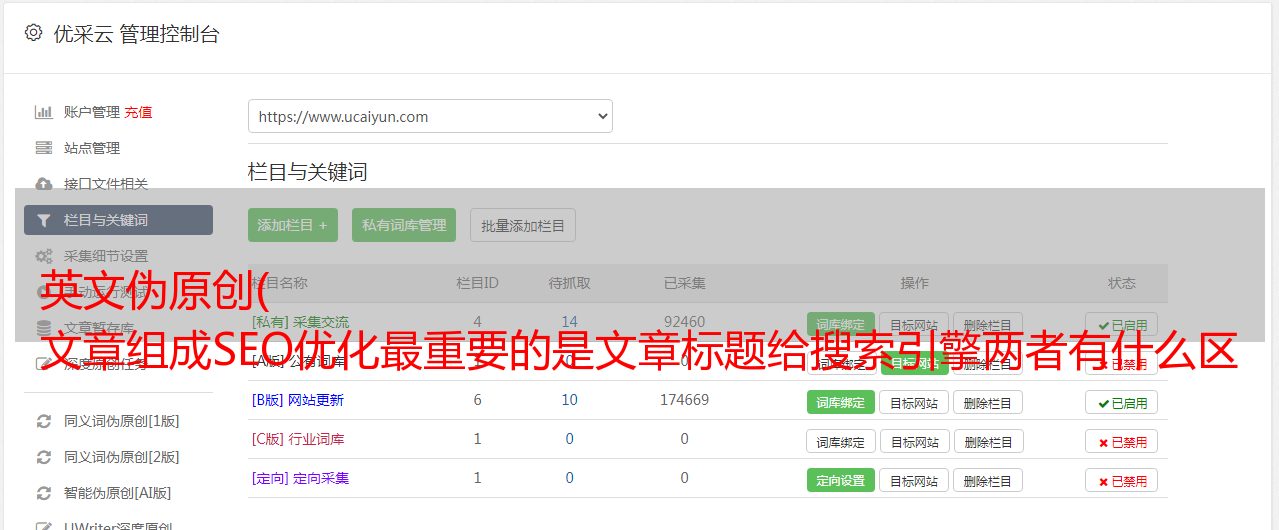The height and width of the screenshot is (530, 1279).
Task: Click the 栏目ID column header
Action: coord(477,283)
